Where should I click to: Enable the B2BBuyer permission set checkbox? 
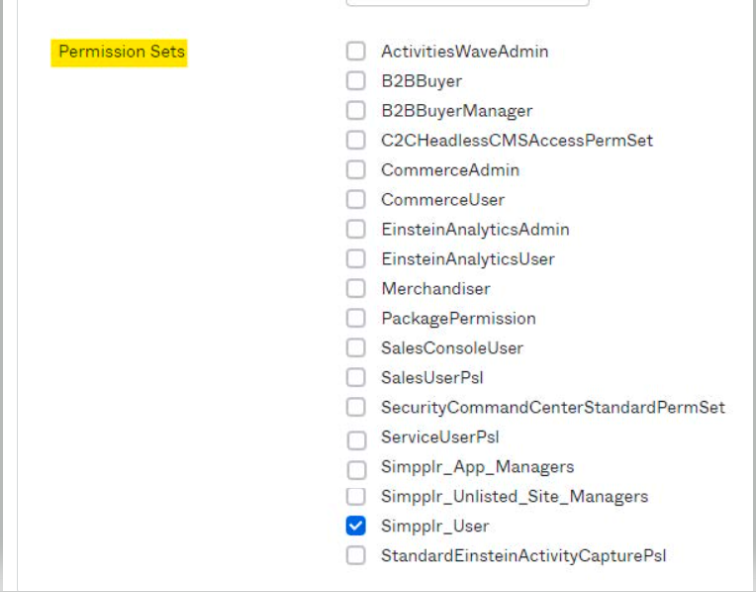(356, 81)
